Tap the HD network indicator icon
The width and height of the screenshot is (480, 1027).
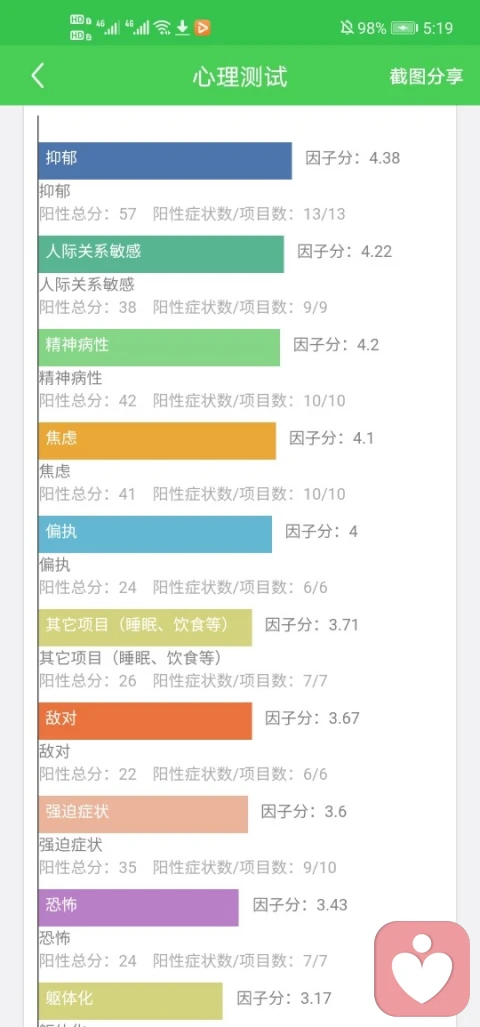80,28
